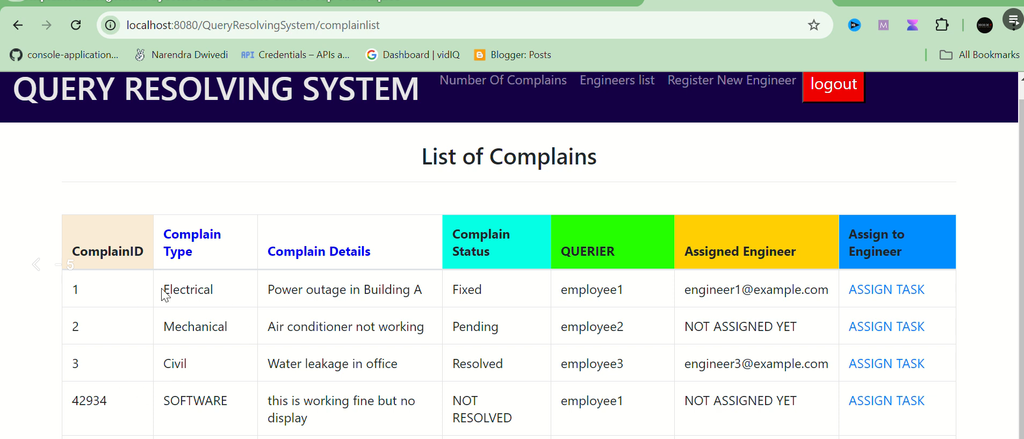Bookmark this page with the star icon
The width and height of the screenshot is (1024, 439).
pyautogui.click(x=814, y=25)
